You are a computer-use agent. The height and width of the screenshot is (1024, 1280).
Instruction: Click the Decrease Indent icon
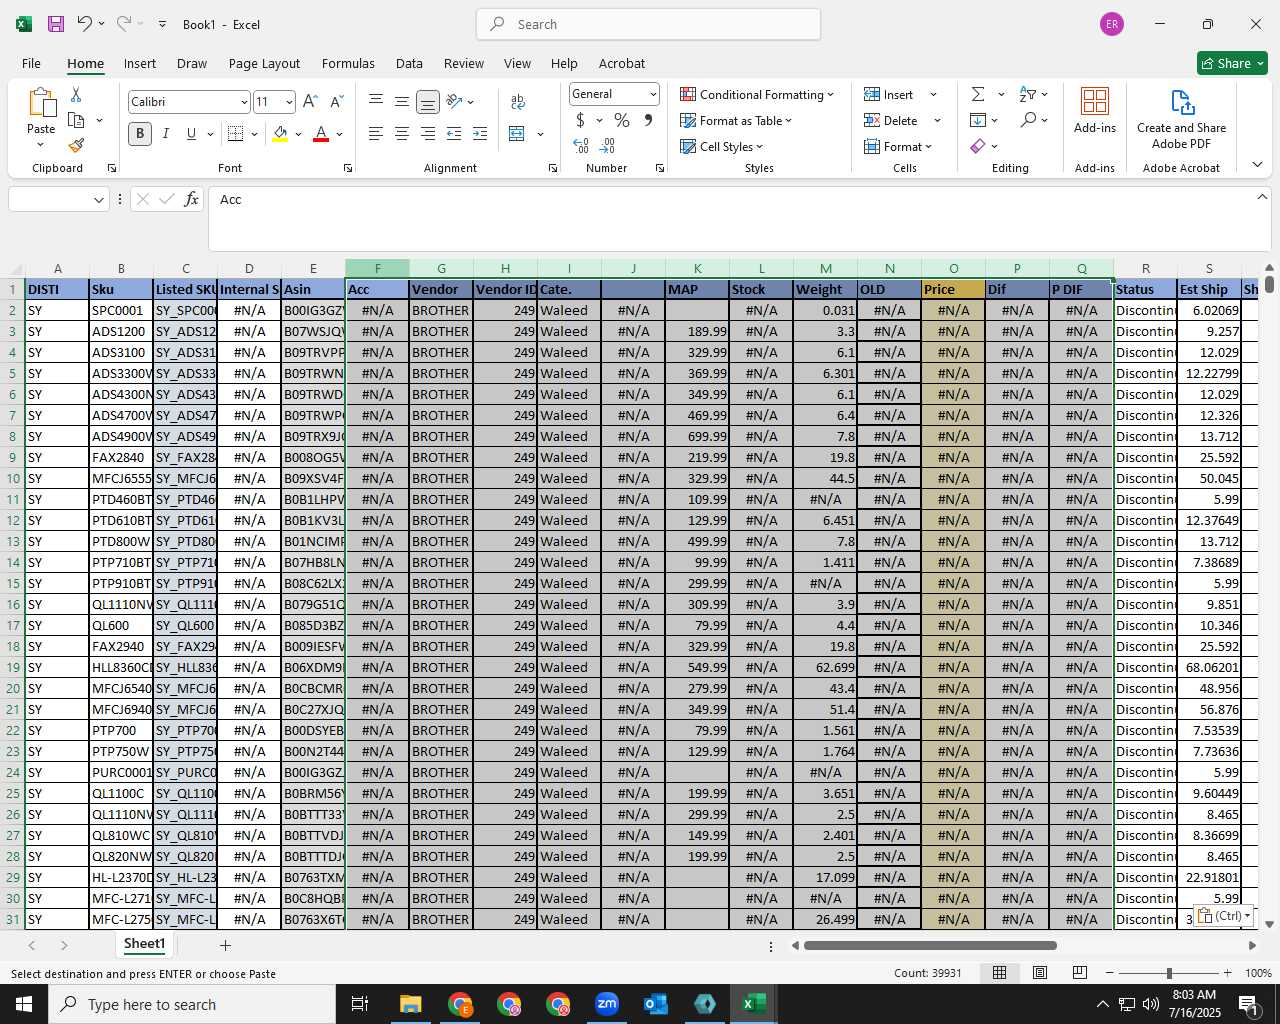coord(454,134)
